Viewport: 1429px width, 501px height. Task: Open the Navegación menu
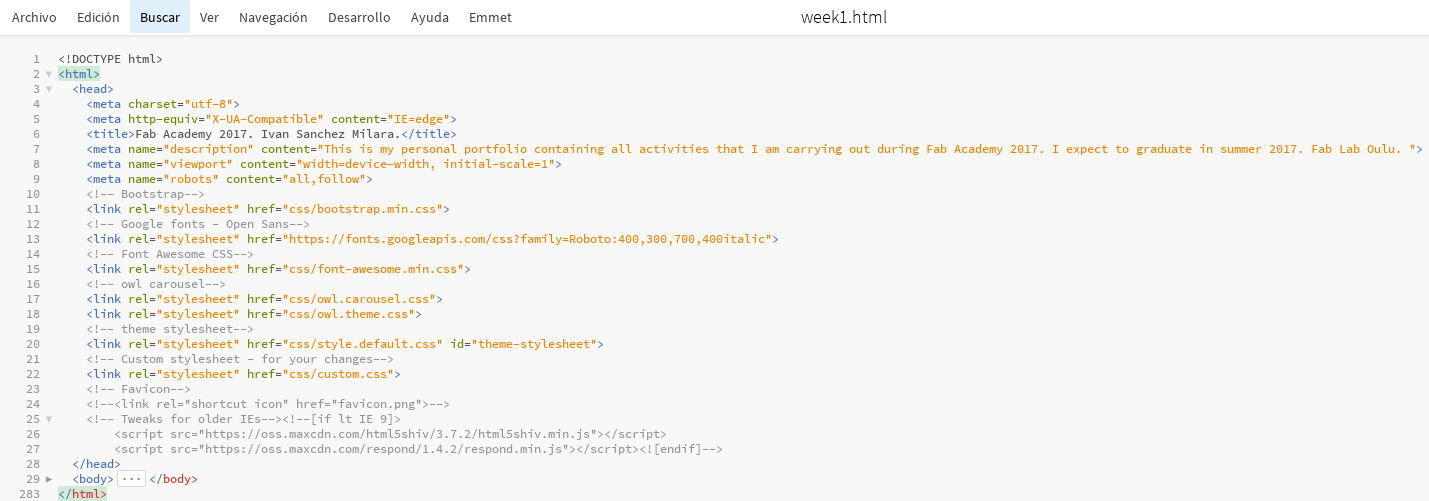tap(273, 17)
